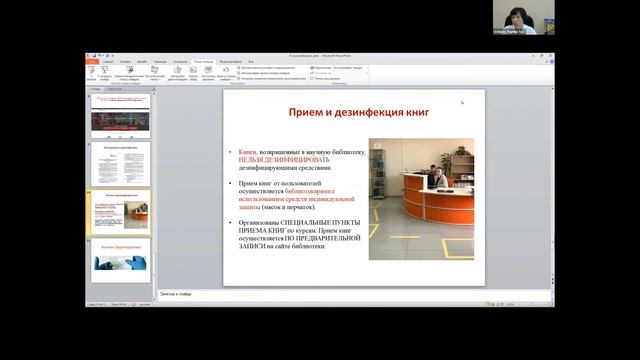640x360 pixels.
Task: Minimize the ribbon with caret icon
Action: (x=547, y=62)
